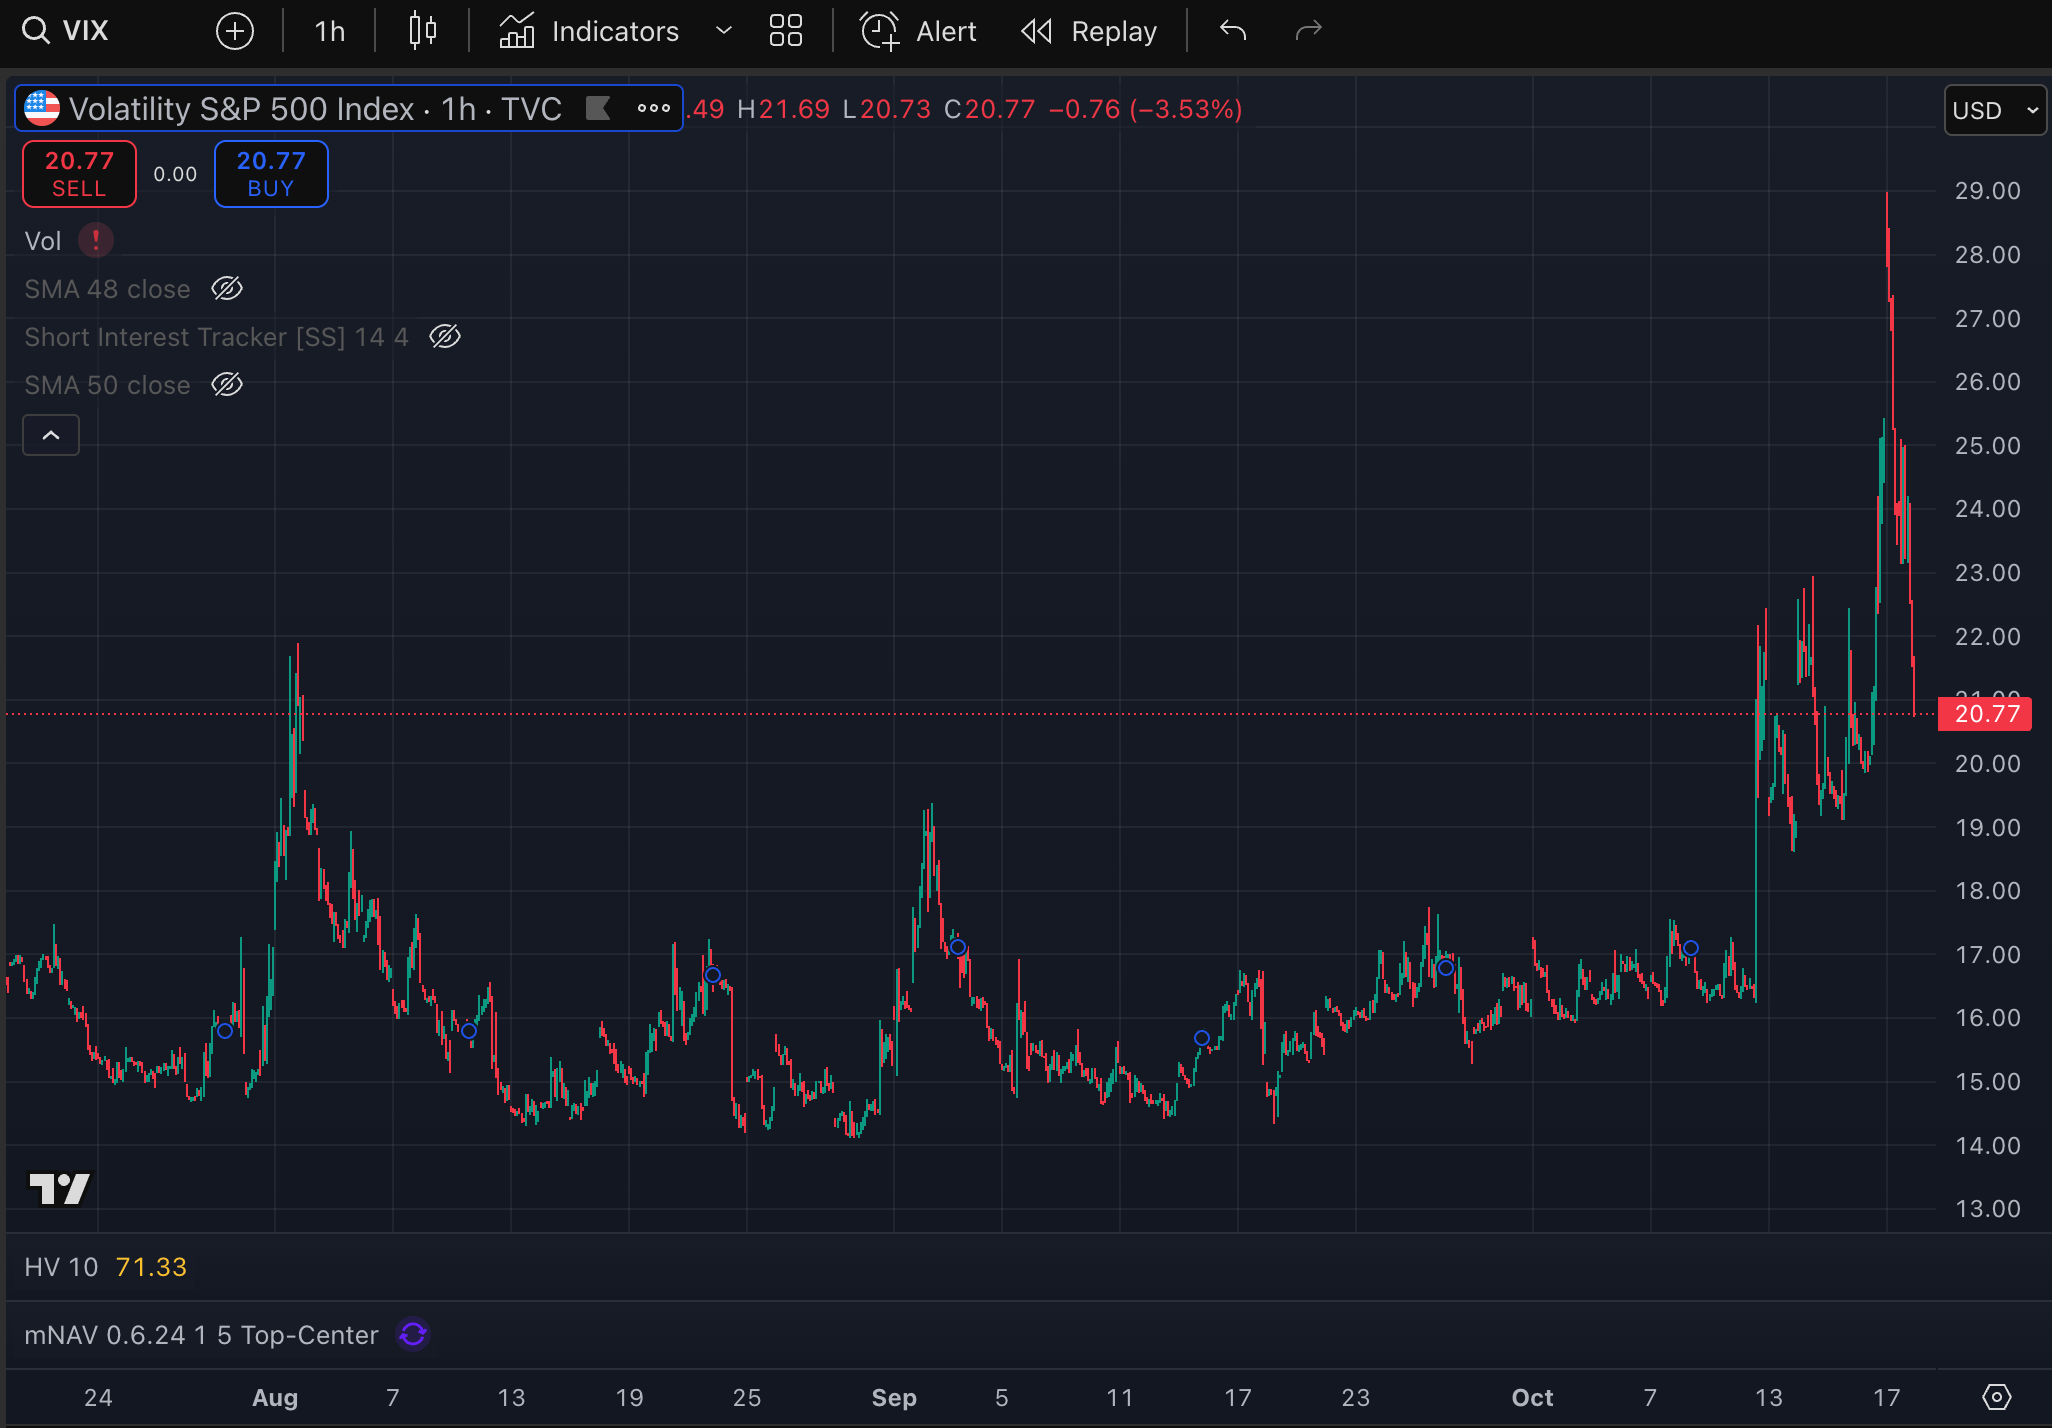Toggle Short Interest Tracker visibility
Image resolution: width=2052 pixels, height=1428 pixels.
[445, 337]
